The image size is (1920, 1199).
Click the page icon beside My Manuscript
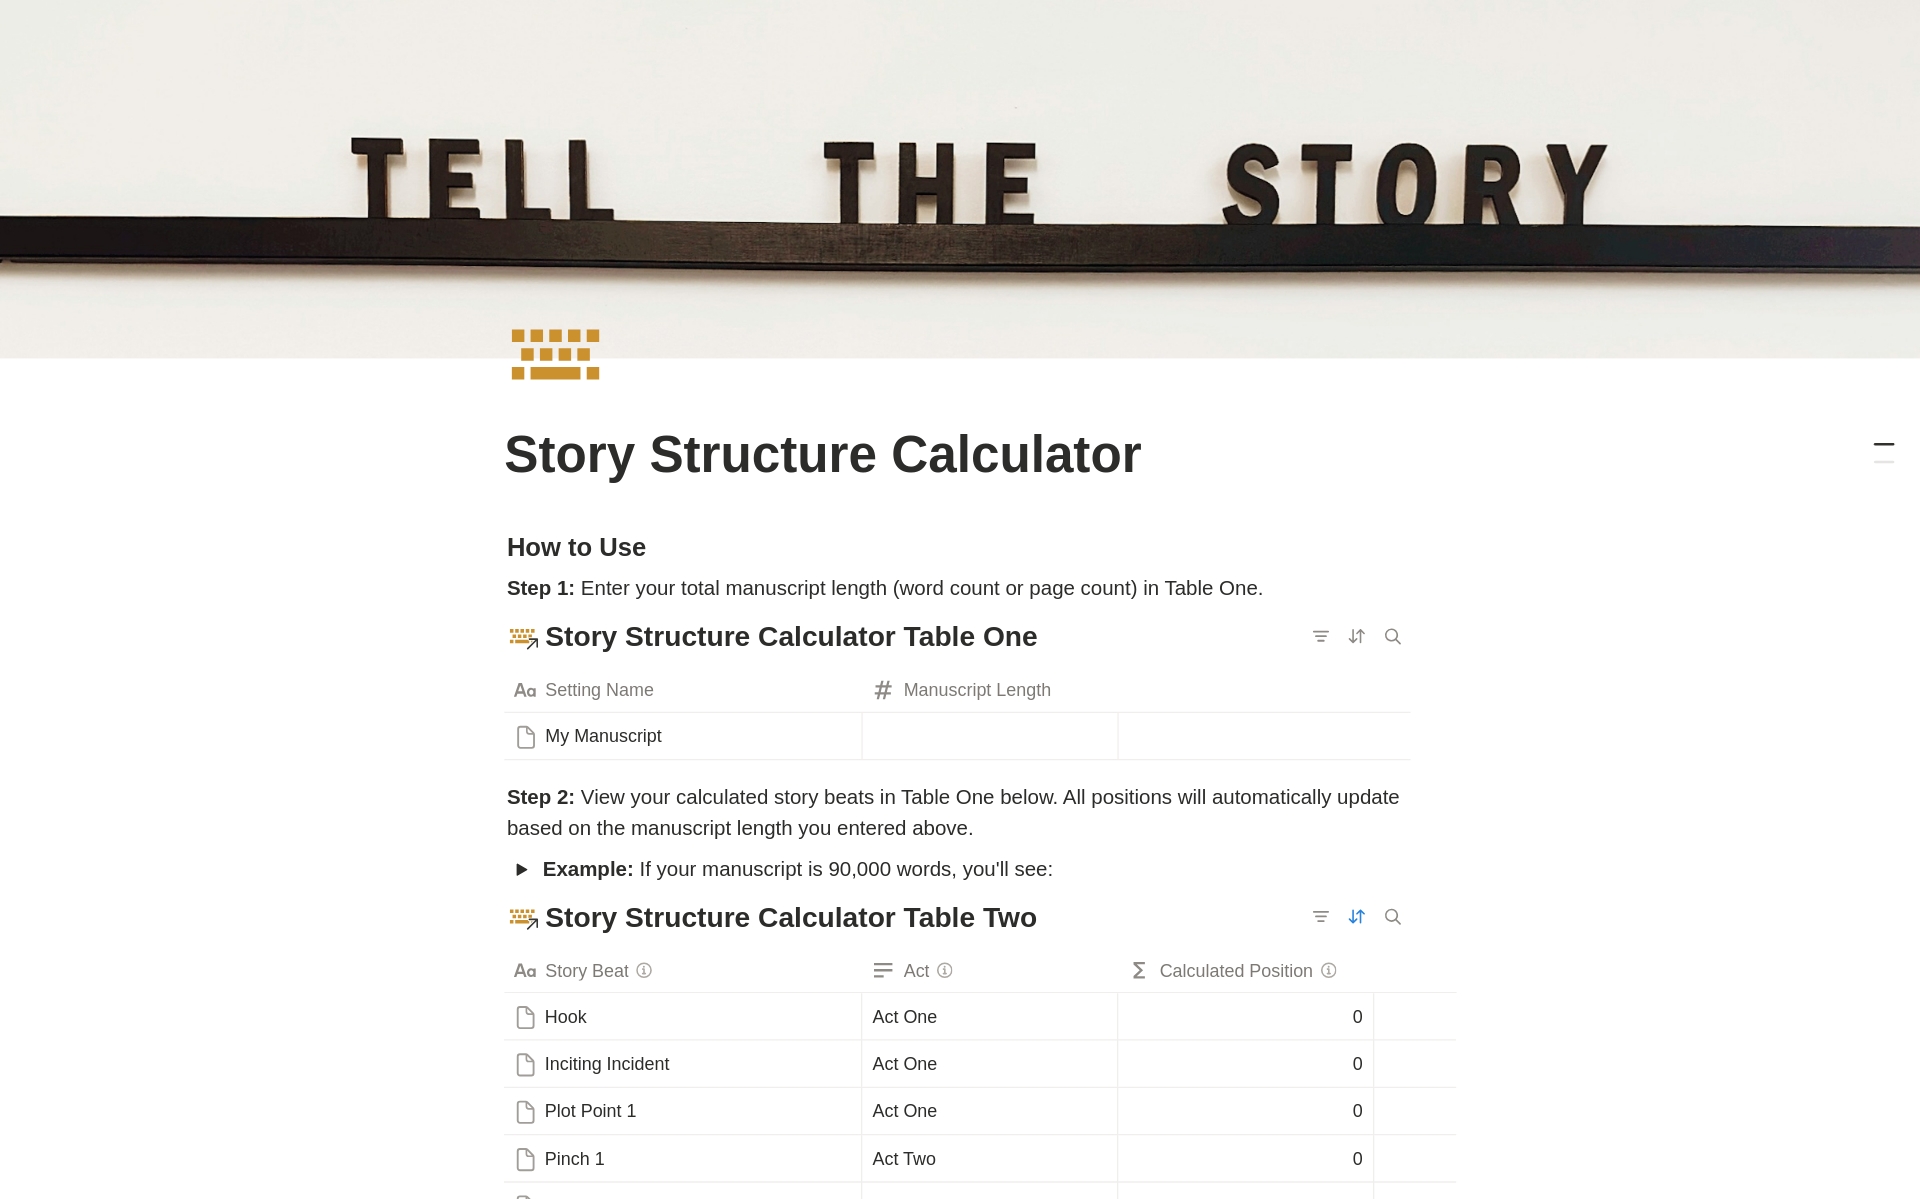(x=525, y=736)
